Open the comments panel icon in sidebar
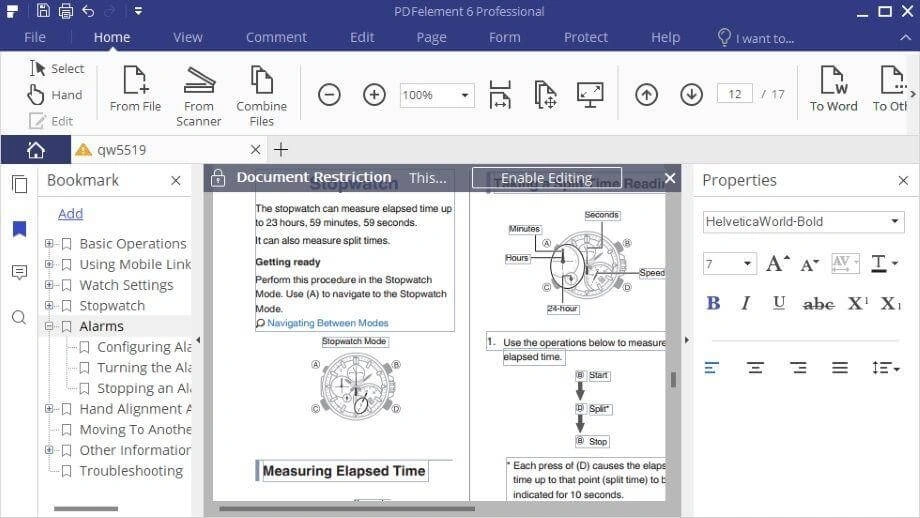Screen dimensions: 920x518 [x=19, y=272]
